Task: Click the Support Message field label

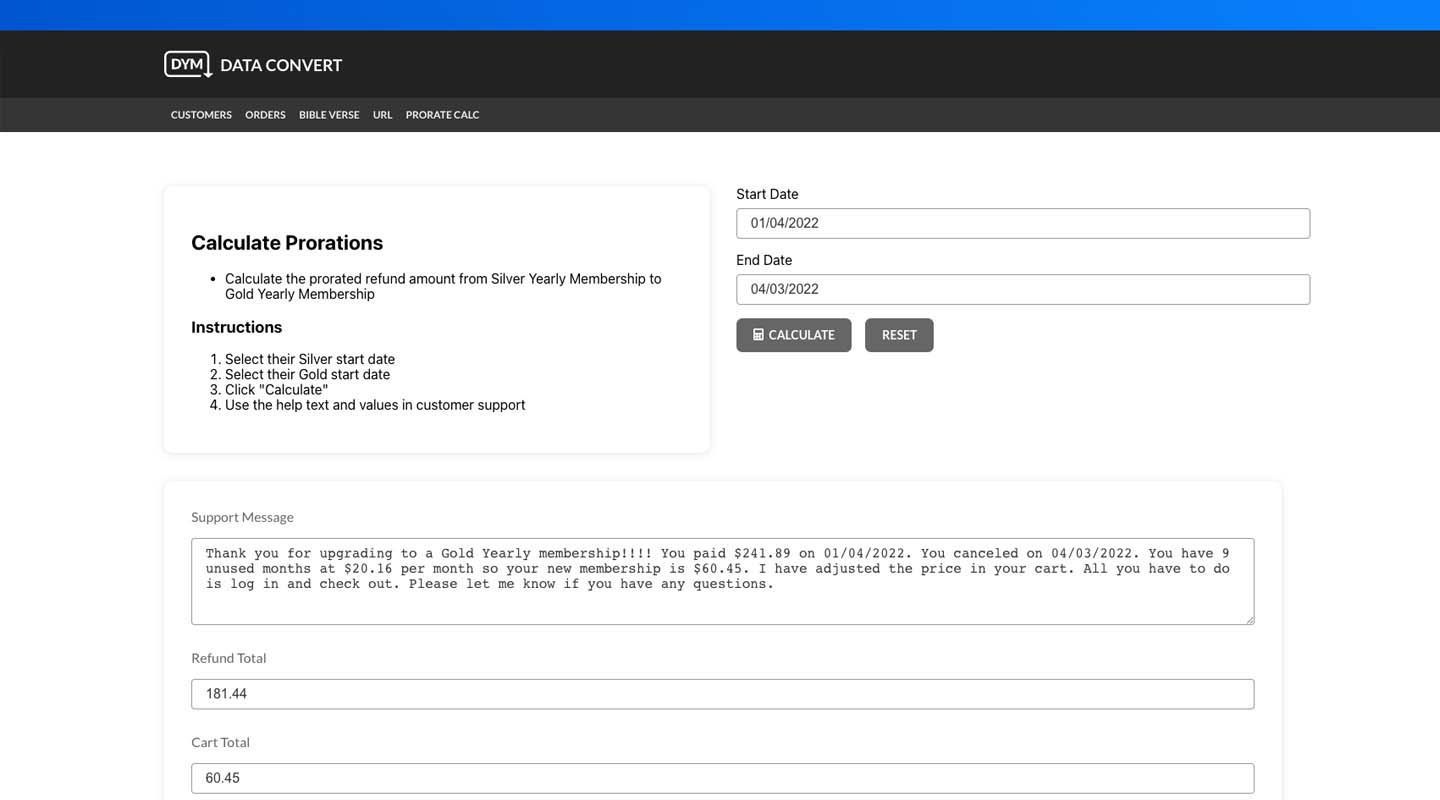Action: [242, 516]
